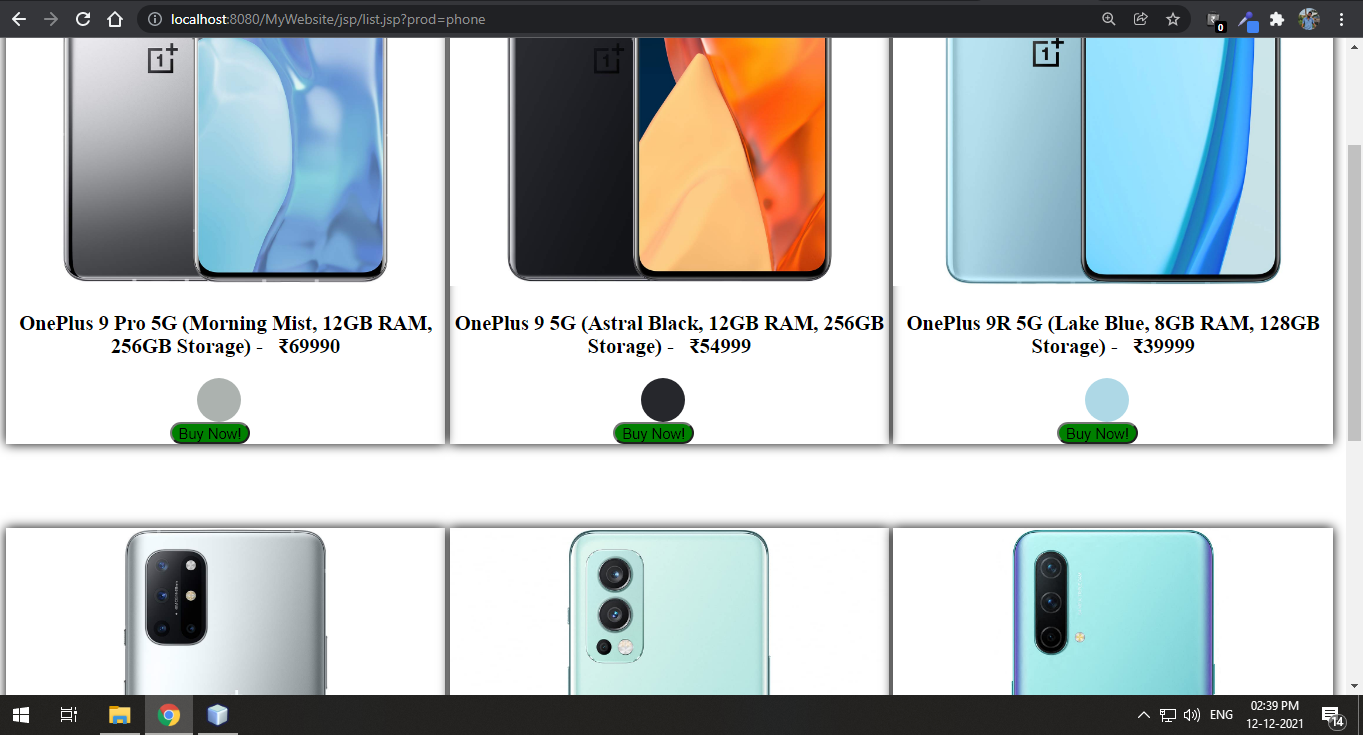This screenshot has height=735, width=1363.
Task: Open the OnePlus 9 5G Astral Black image
Action: [669, 160]
